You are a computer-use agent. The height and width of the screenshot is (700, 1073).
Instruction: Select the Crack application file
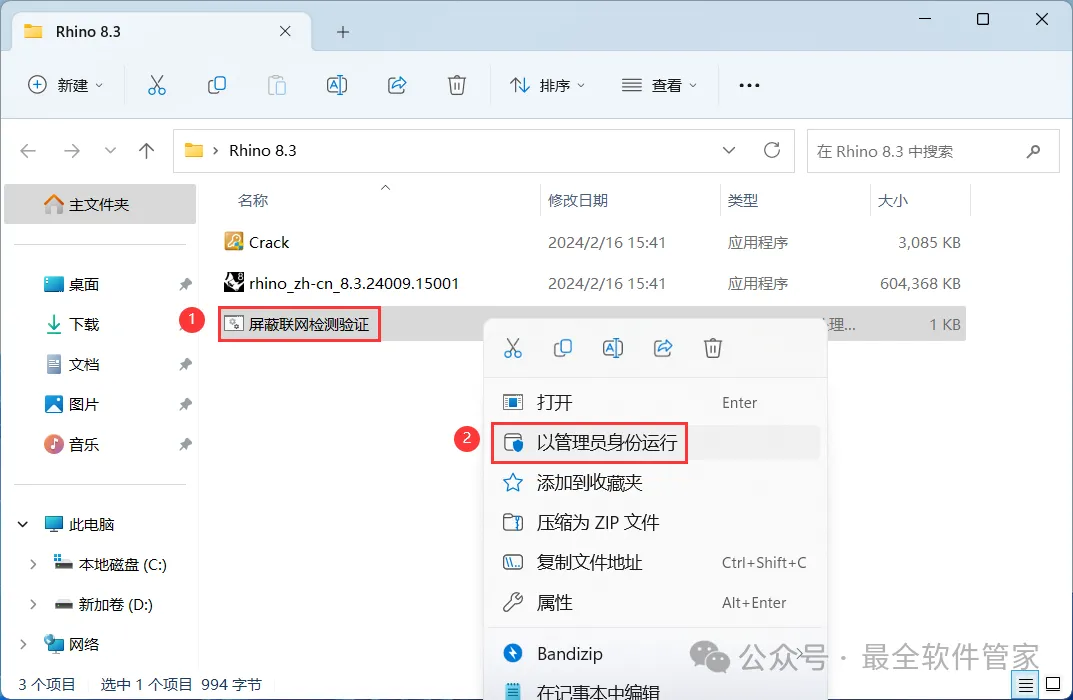[x=592, y=242]
